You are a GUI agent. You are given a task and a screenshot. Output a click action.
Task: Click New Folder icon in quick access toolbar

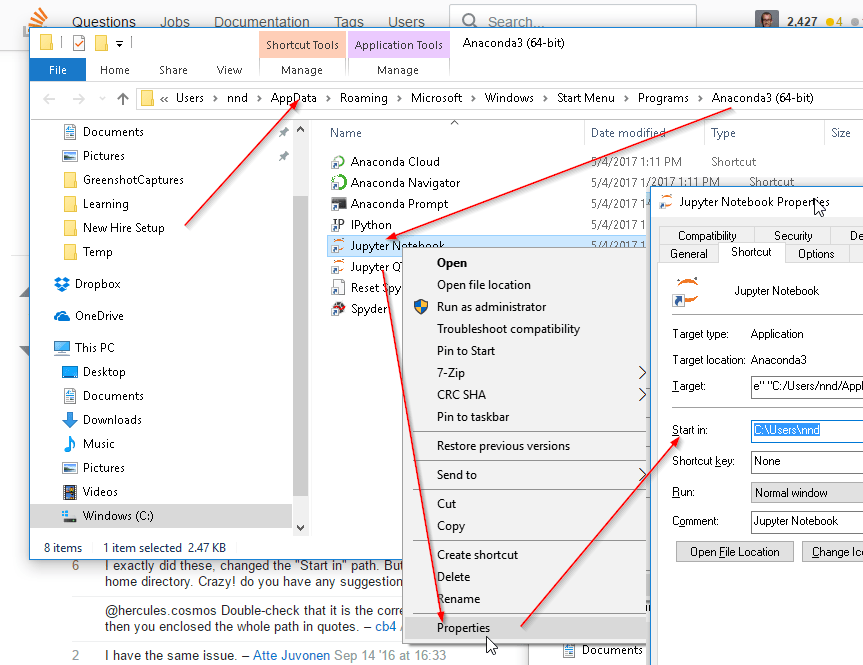(x=101, y=42)
